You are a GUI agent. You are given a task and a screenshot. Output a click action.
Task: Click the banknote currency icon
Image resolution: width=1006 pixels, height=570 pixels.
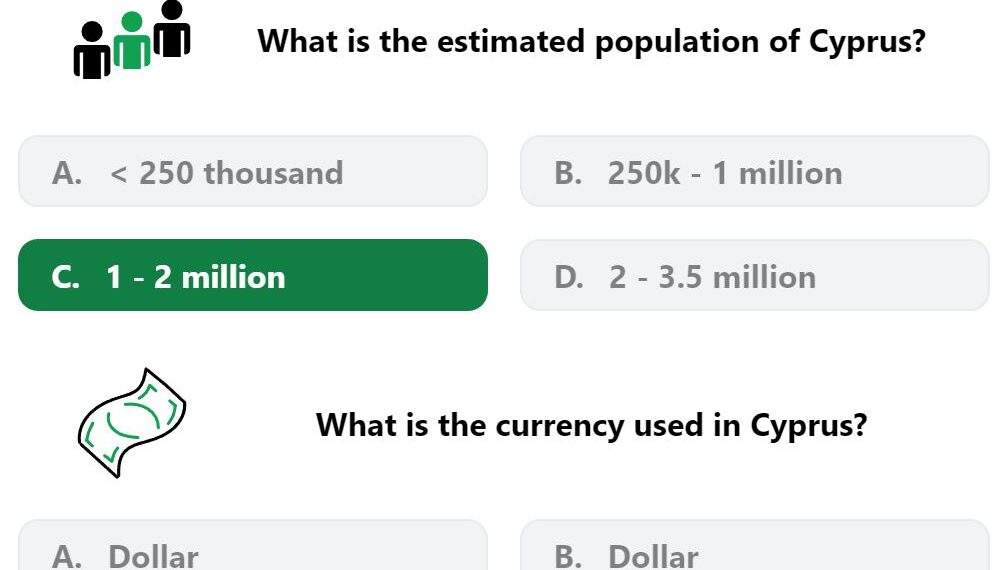pyautogui.click(x=132, y=422)
